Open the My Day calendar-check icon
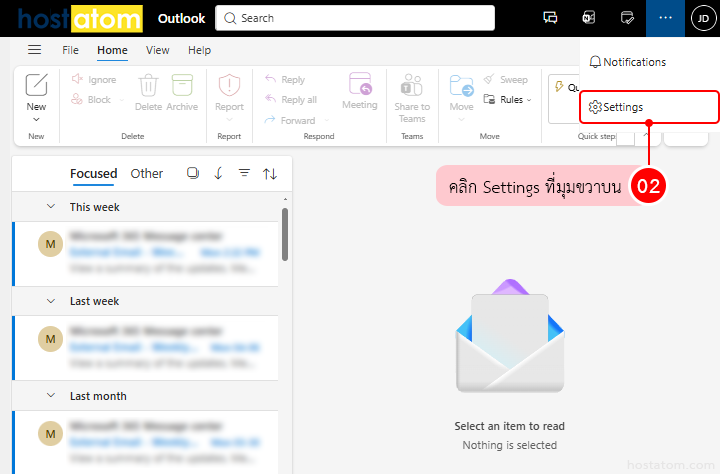Viewport: 720px width, 474px height. coord(627,18)
